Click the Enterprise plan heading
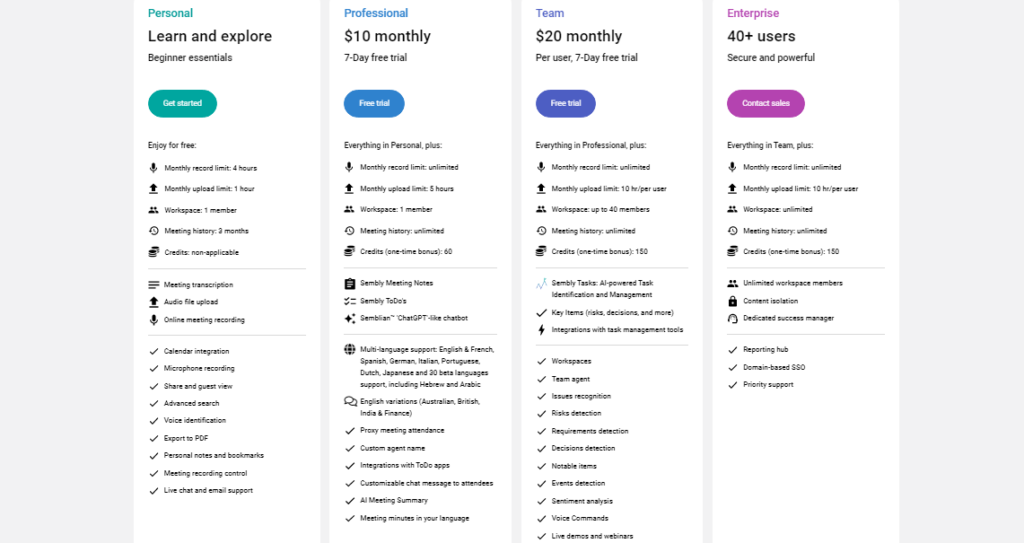Image resolution: width=1024 pixels, height=543 pixels. [x=753, y=13]
